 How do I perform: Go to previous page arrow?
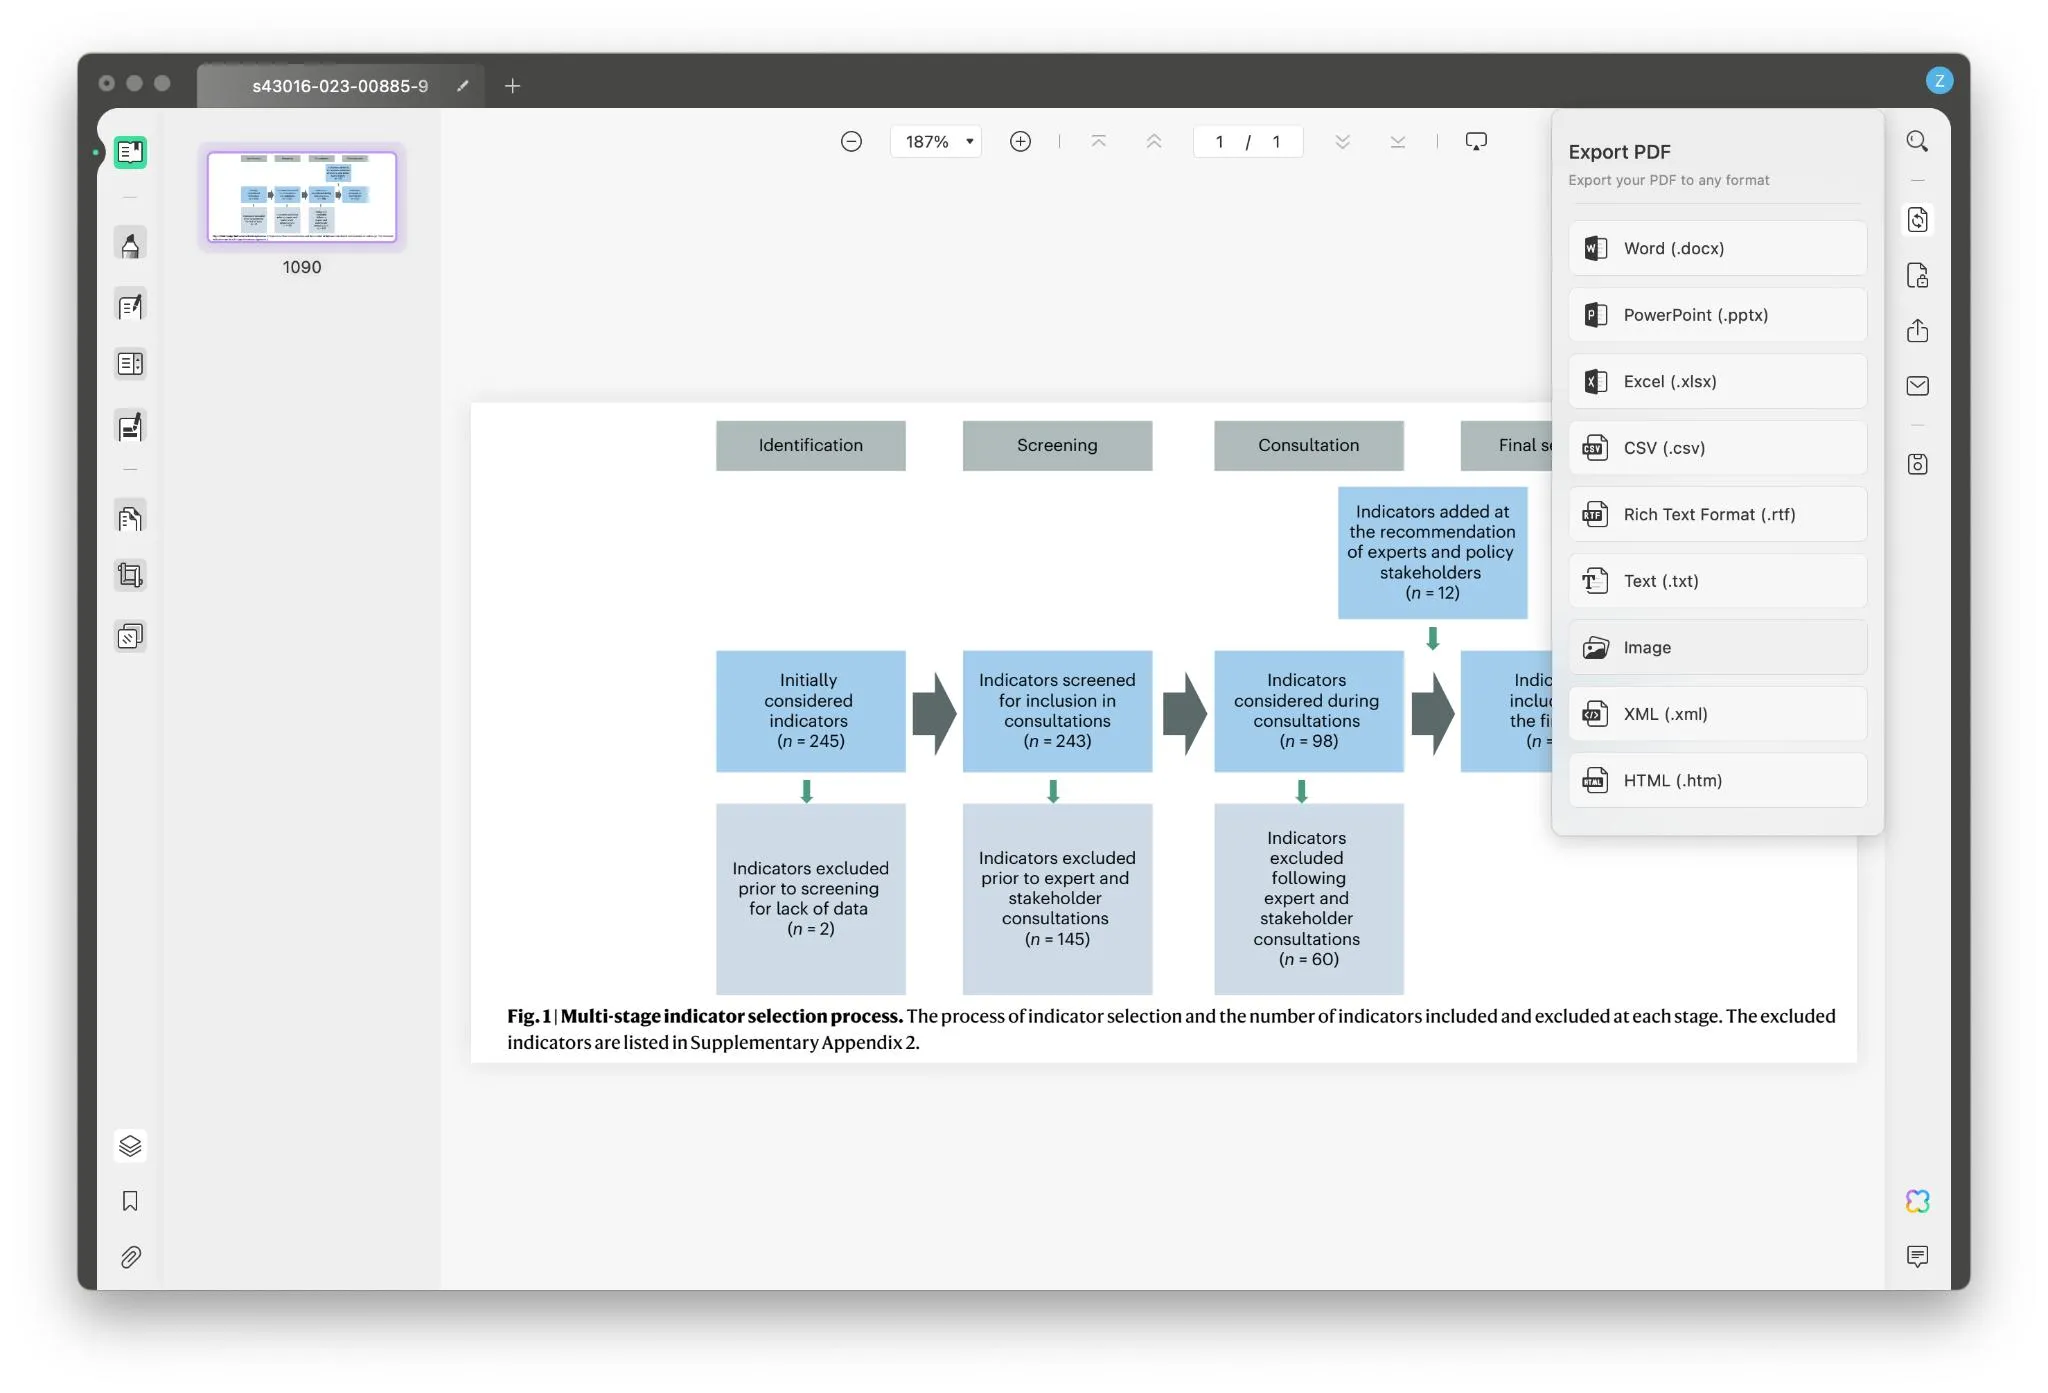coord(1153,142)
